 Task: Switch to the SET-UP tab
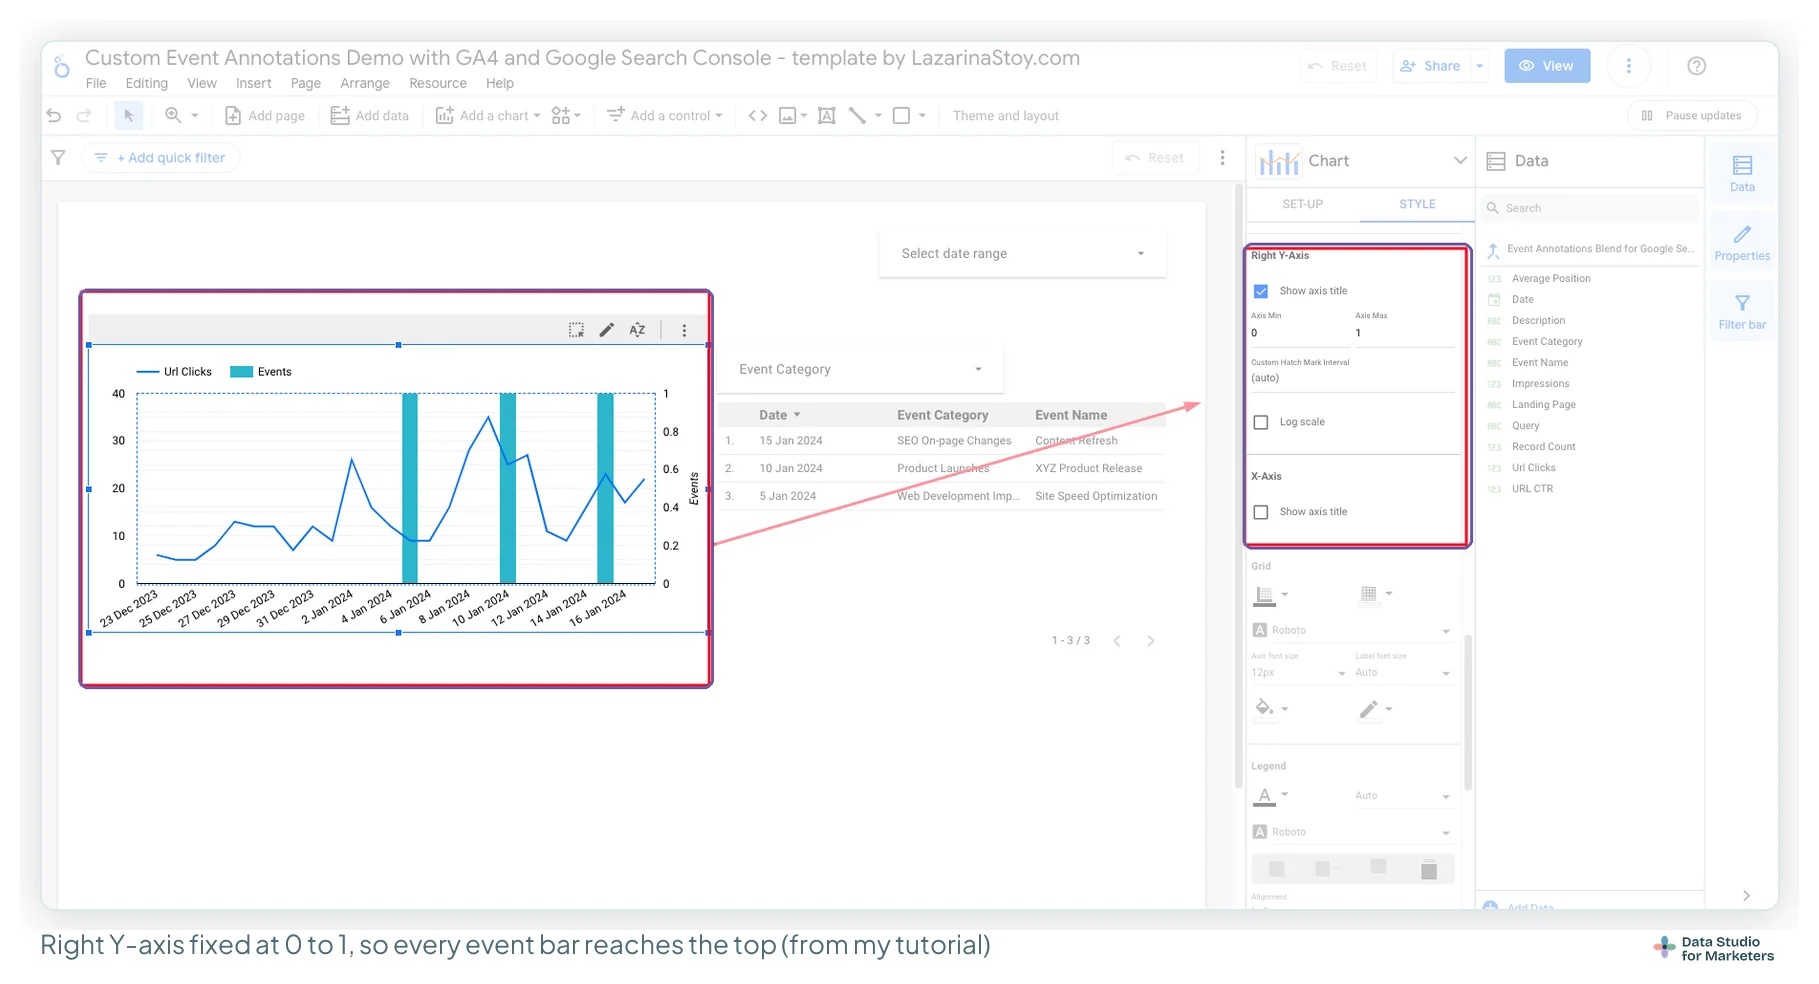tap(1302, 204)
